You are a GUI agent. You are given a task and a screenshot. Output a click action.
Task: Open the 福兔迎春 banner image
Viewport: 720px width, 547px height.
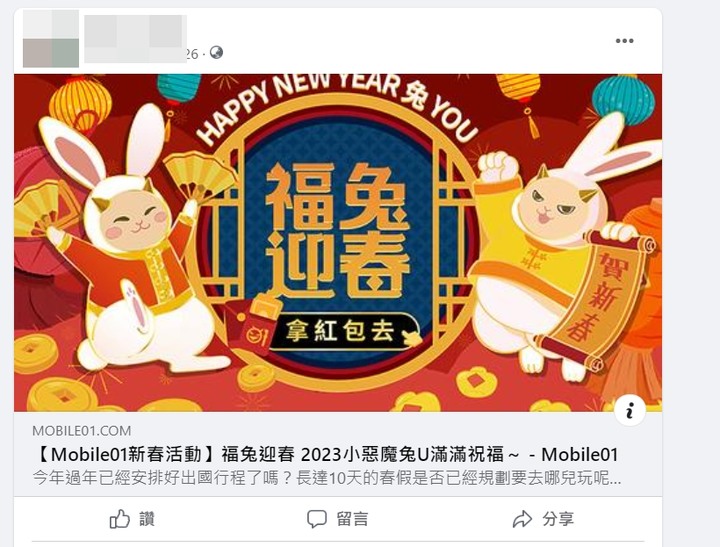[338, 242]
